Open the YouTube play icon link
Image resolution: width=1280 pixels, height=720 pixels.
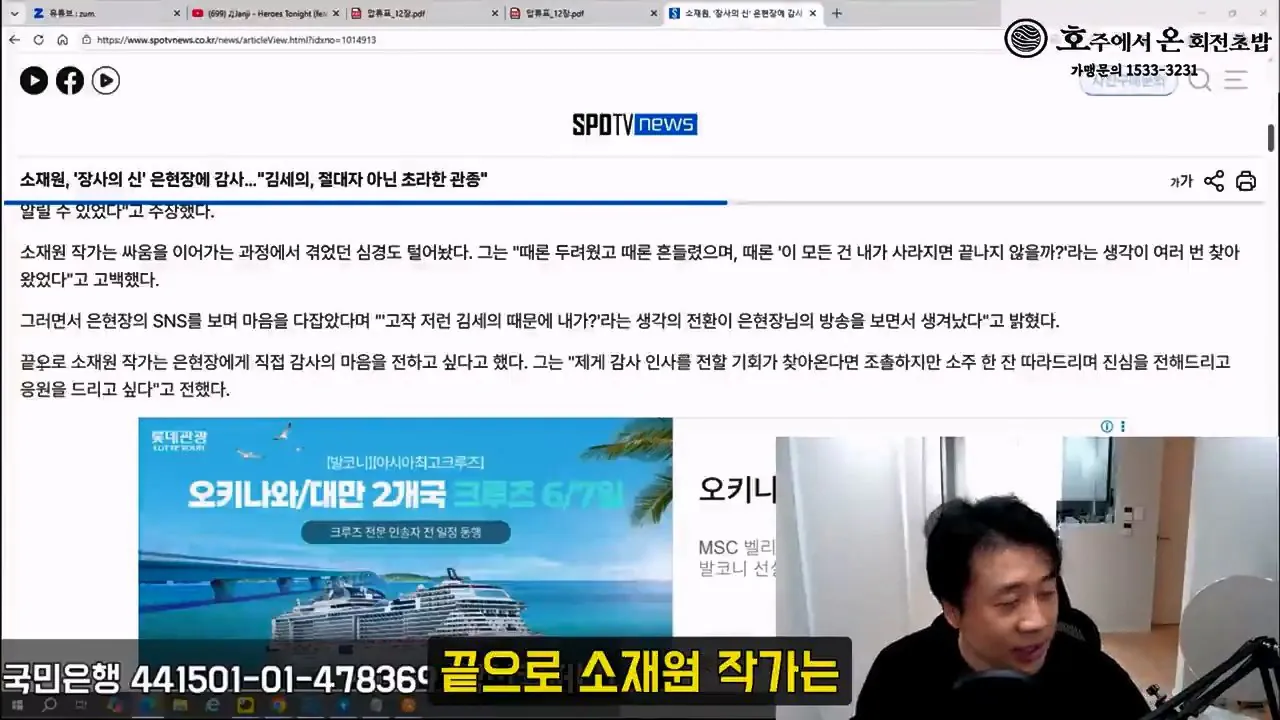pos(34,81)
